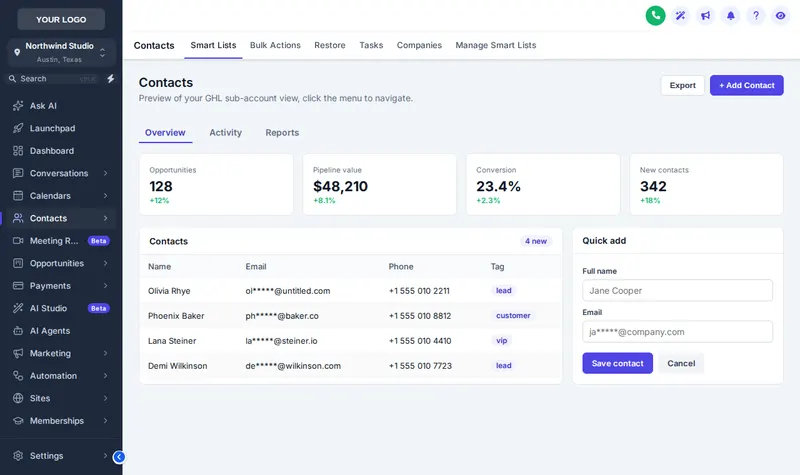This screenshot has height=475, width=800.
Task: Click the Conversations chat icon
Action: pos(18,173)
